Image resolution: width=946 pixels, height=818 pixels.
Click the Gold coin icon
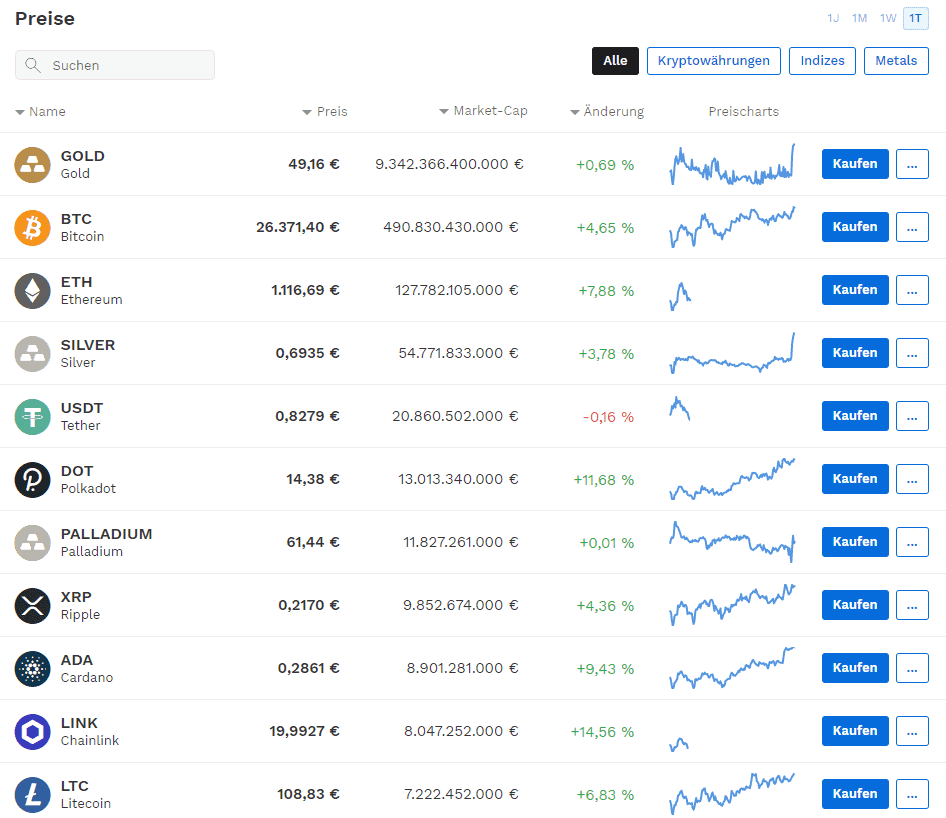coord(33,165)
